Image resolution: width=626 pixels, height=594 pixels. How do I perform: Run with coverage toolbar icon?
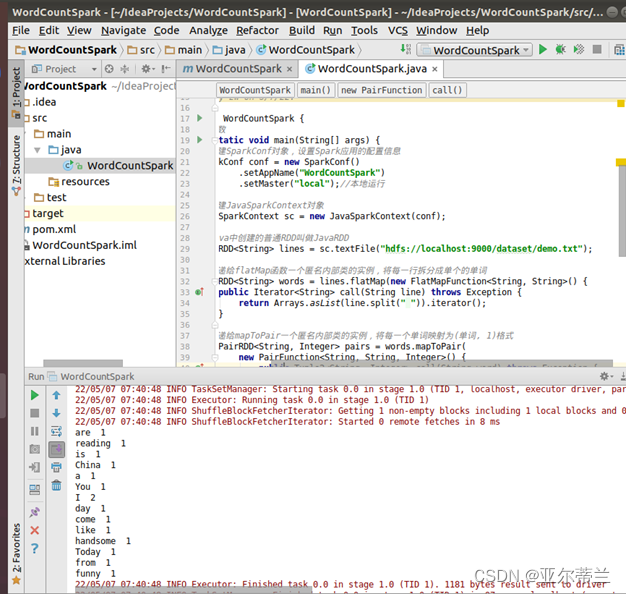(x=578, y=50)
